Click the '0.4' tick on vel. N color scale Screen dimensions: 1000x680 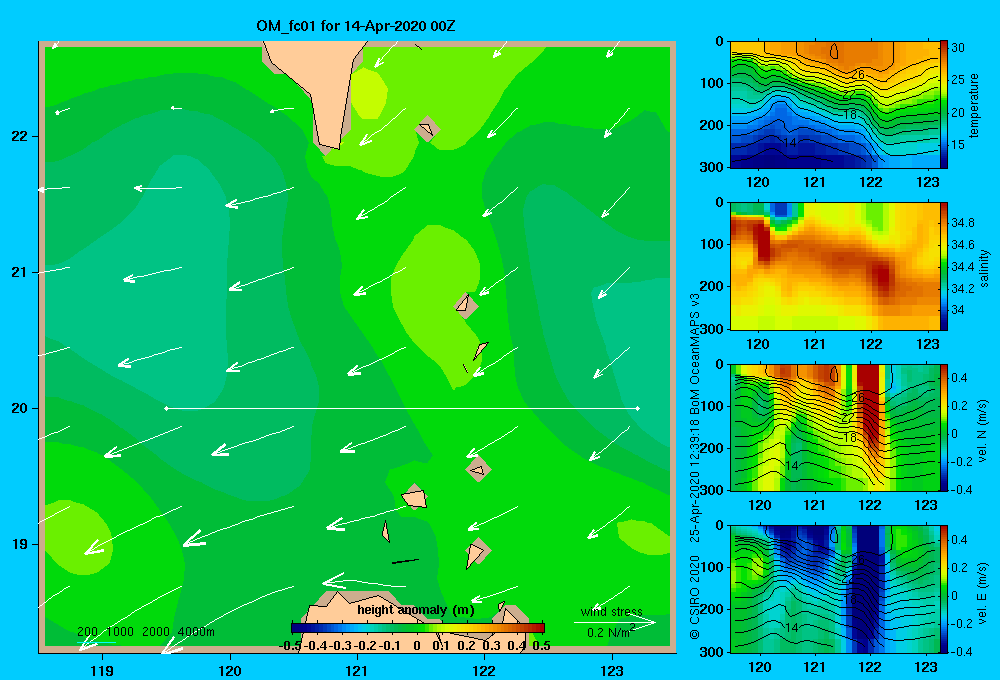(x=959, y=378)
